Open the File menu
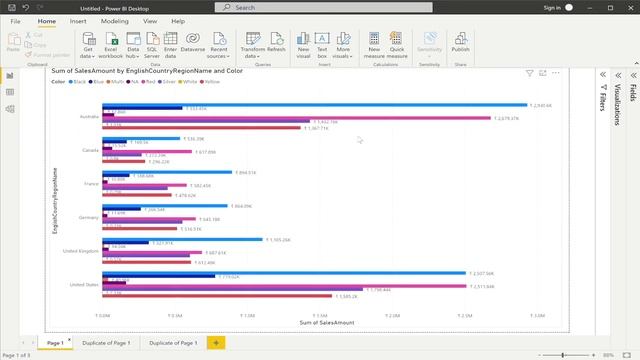The image size is (640, 360). coord(16,21)
